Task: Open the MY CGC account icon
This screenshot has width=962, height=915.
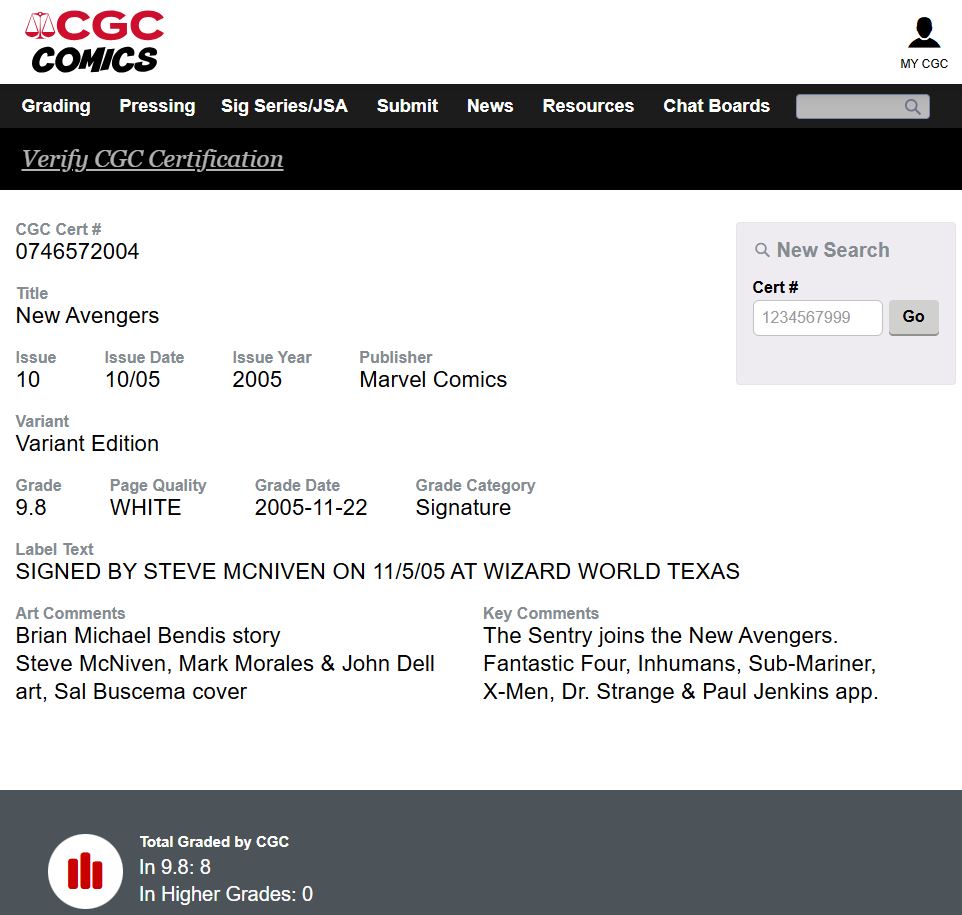Action: click(923, 43)
